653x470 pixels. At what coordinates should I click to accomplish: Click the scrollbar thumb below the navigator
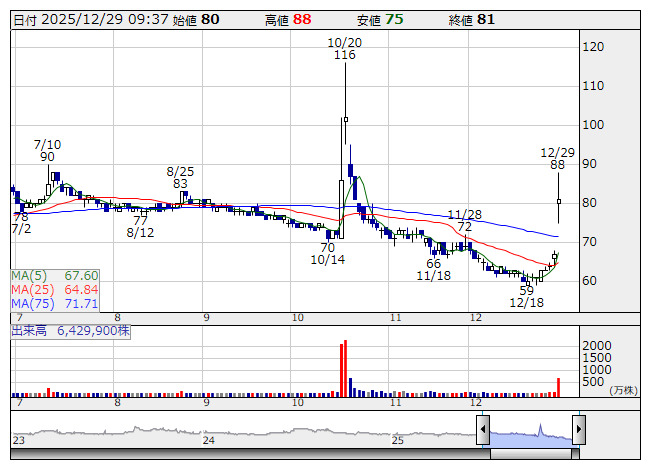(530, 453)
